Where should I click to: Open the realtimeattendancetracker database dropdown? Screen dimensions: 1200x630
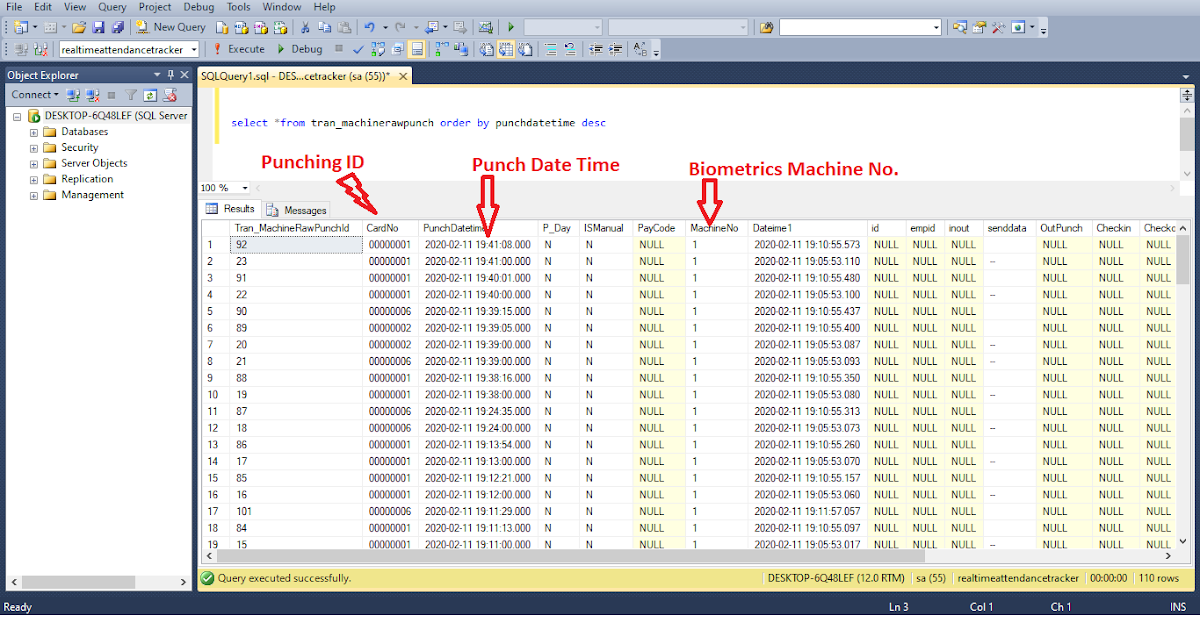pos(194,47)
